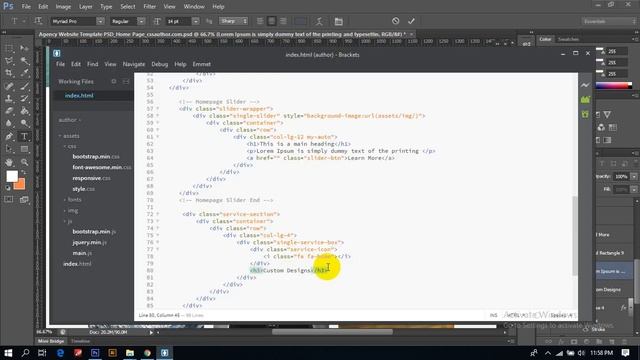Open Brackets Extension Manager icon
The image size is (640, 360).
tap(585, 100)
